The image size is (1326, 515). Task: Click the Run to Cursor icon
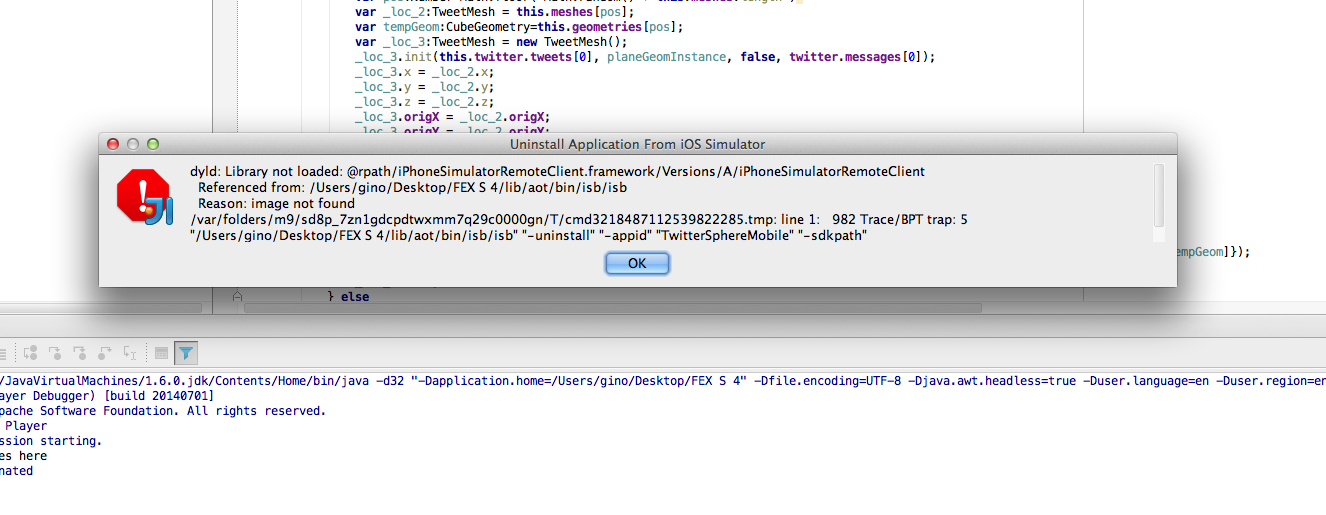130,353
